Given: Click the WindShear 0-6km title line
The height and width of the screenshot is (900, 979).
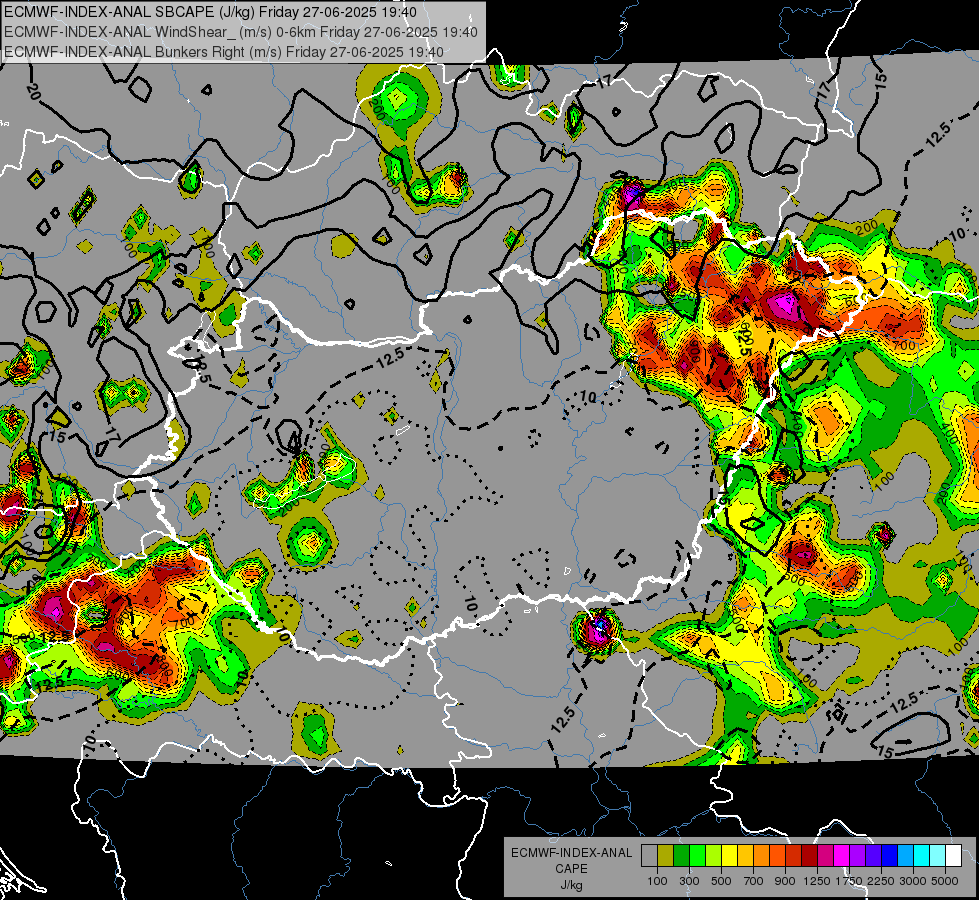Looking at the screenshot, I should [x=240, y=32].
